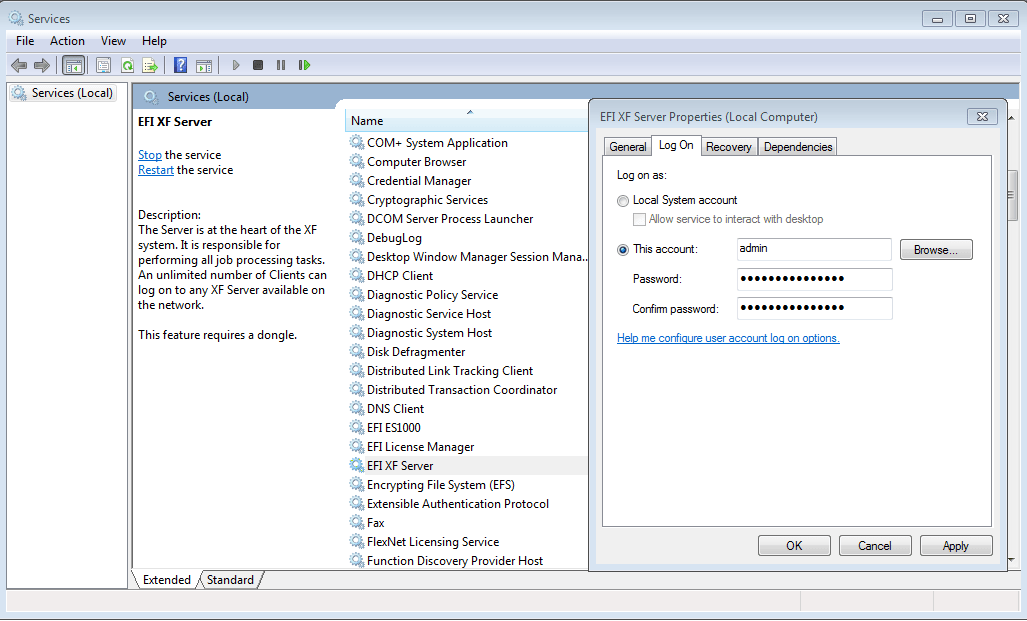The height and width of the screenshot is (621, 1027).
Task: Click the Password field
Action: (814, 279)
